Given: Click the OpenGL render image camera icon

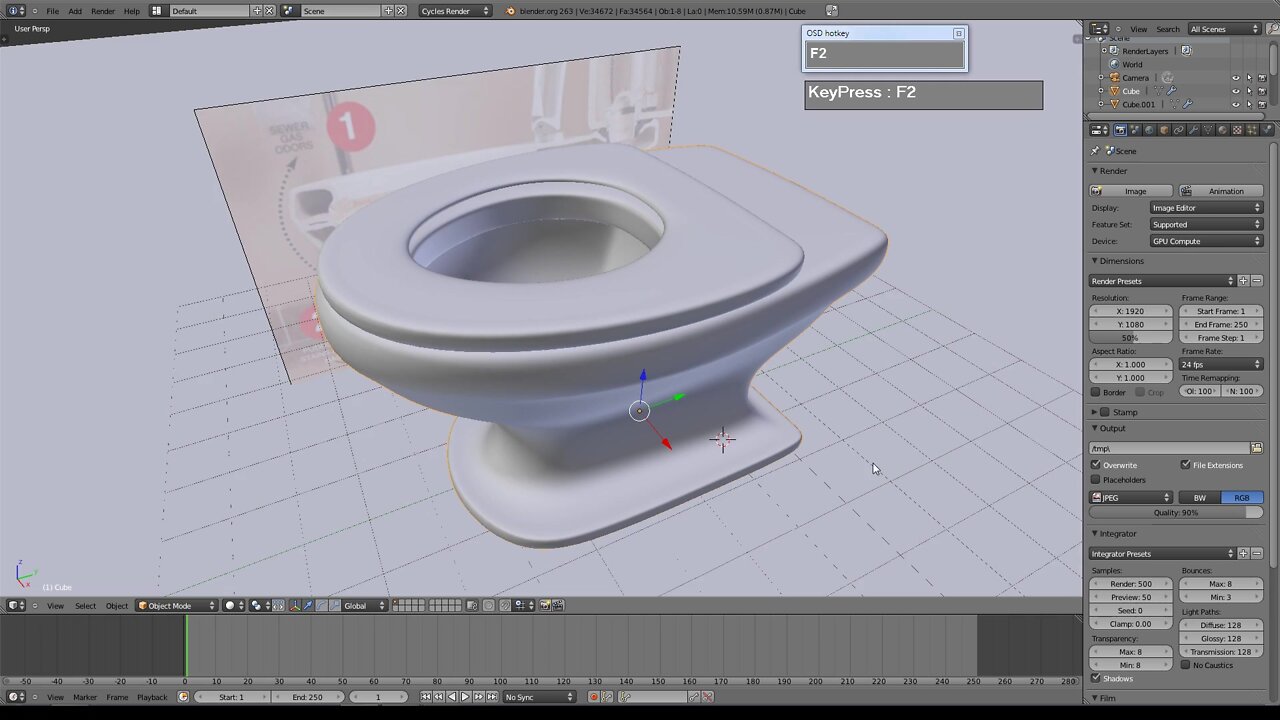Looking at the screenshot, I should point(545,605).
